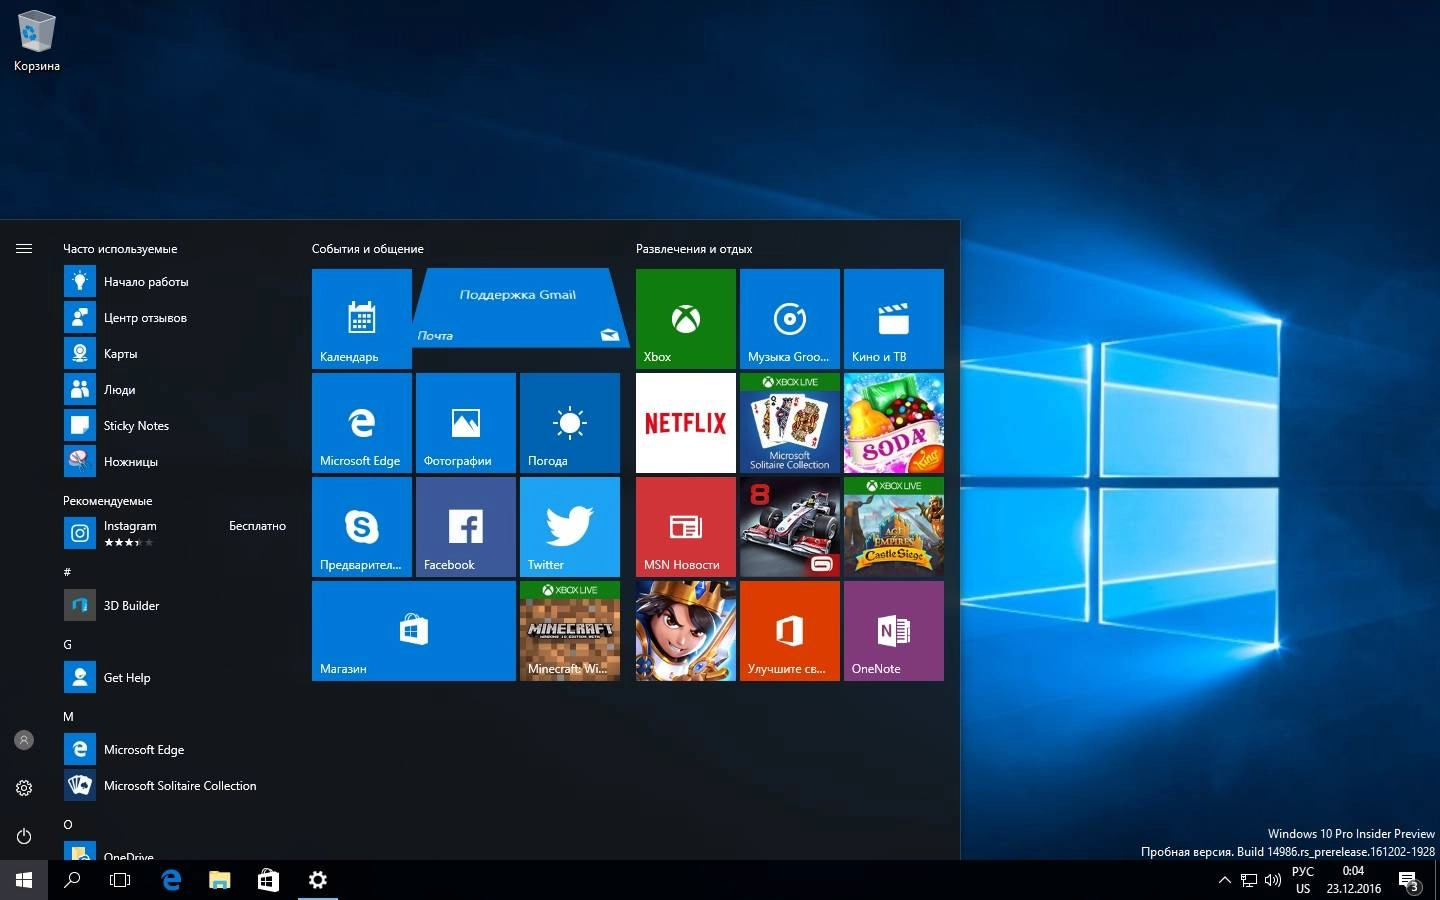Switch to Settings app on taskbar

pyautogui.click(x=318, y=880)
